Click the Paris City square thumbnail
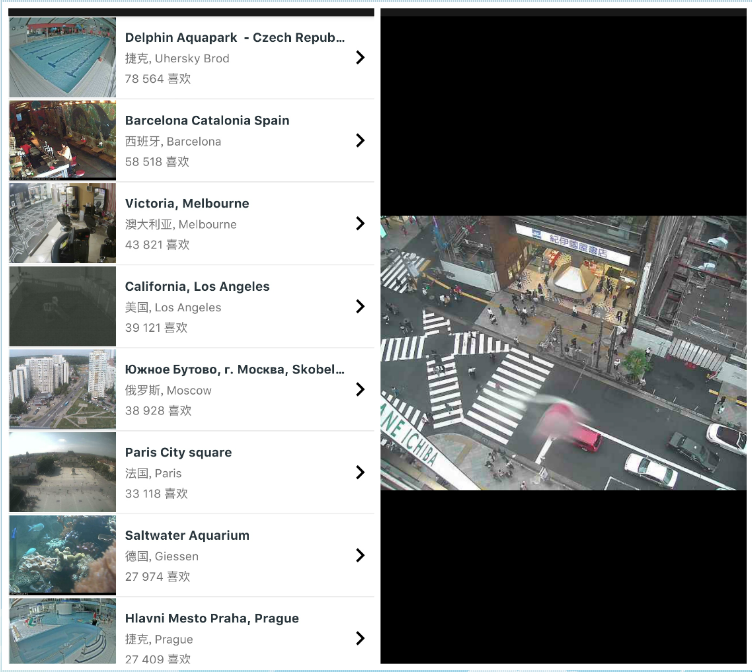 (62, 473)
